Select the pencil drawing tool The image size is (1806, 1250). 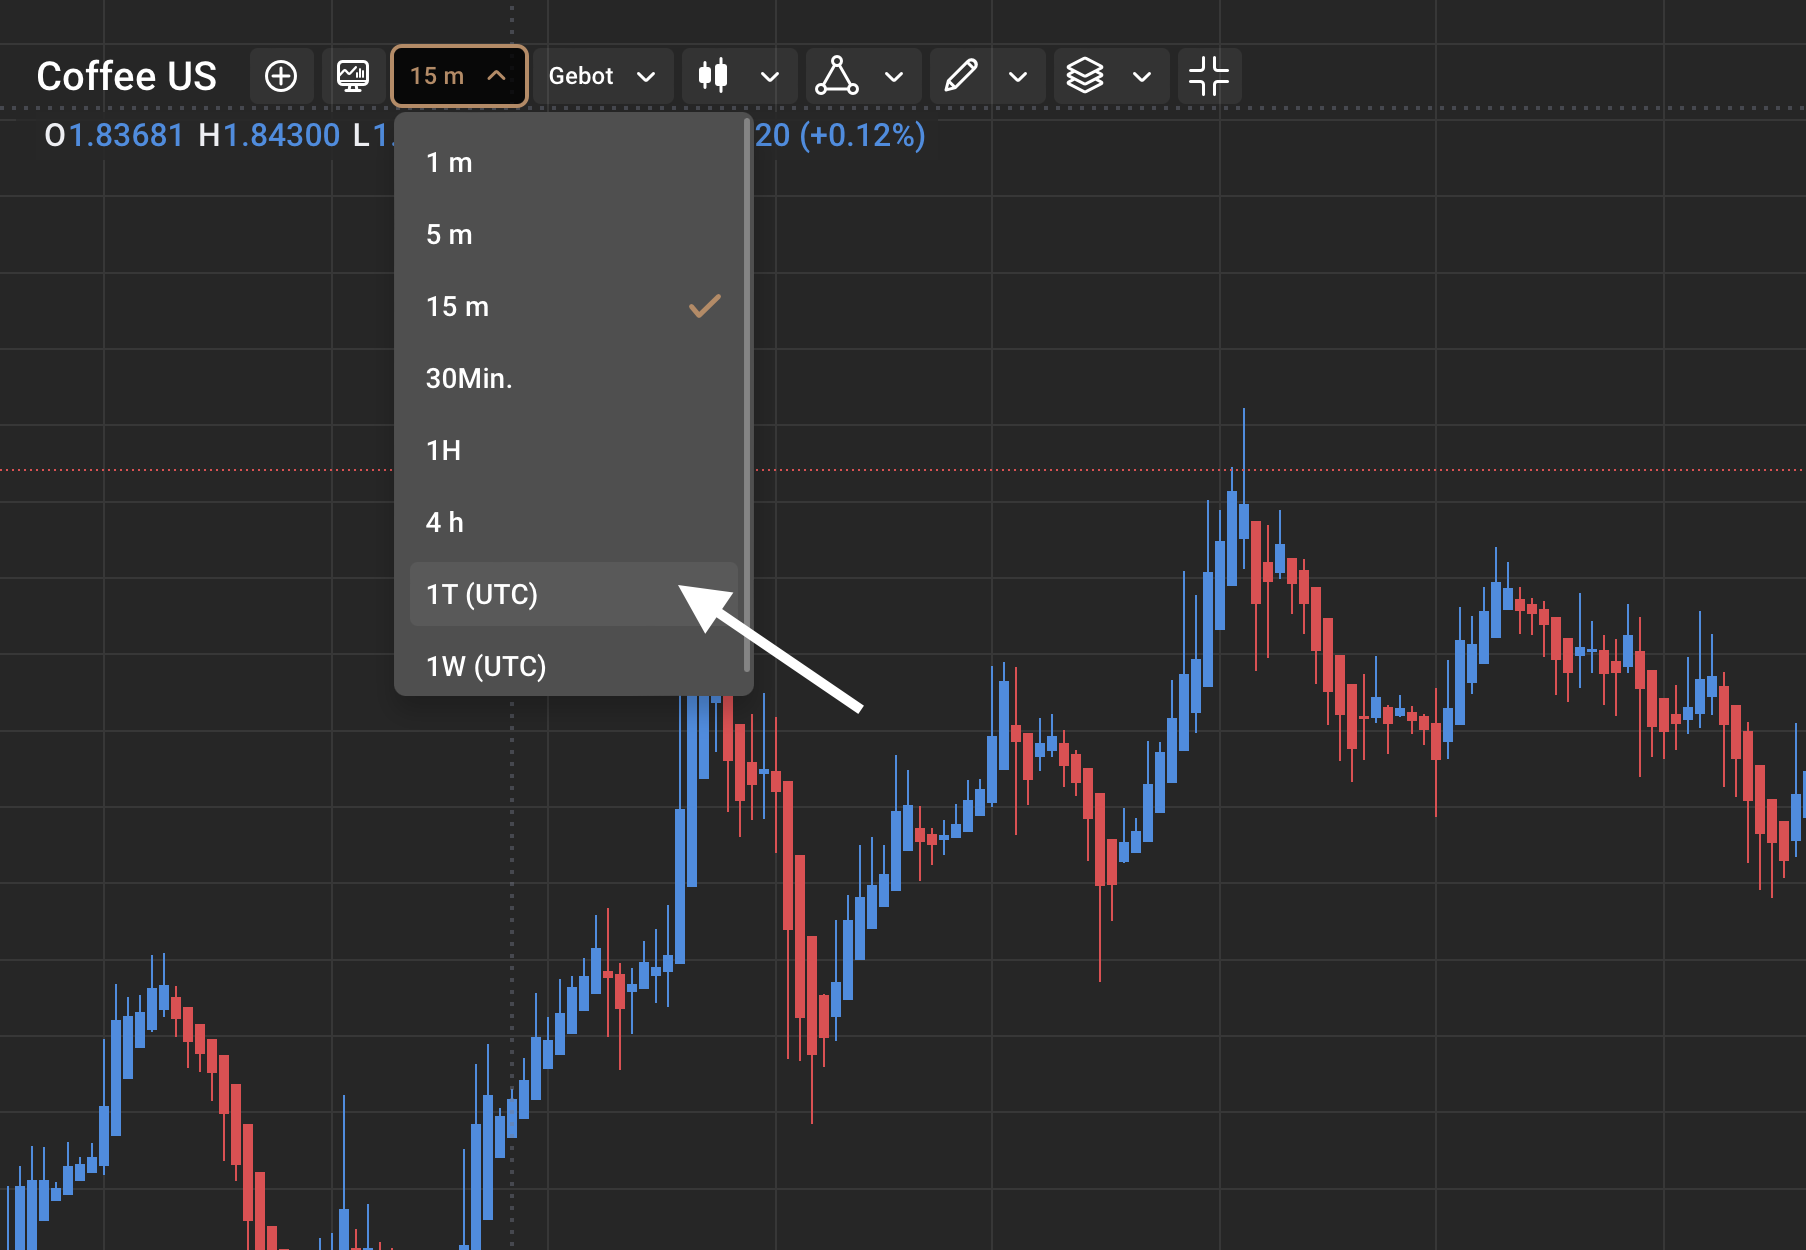(x=961, y=76)
